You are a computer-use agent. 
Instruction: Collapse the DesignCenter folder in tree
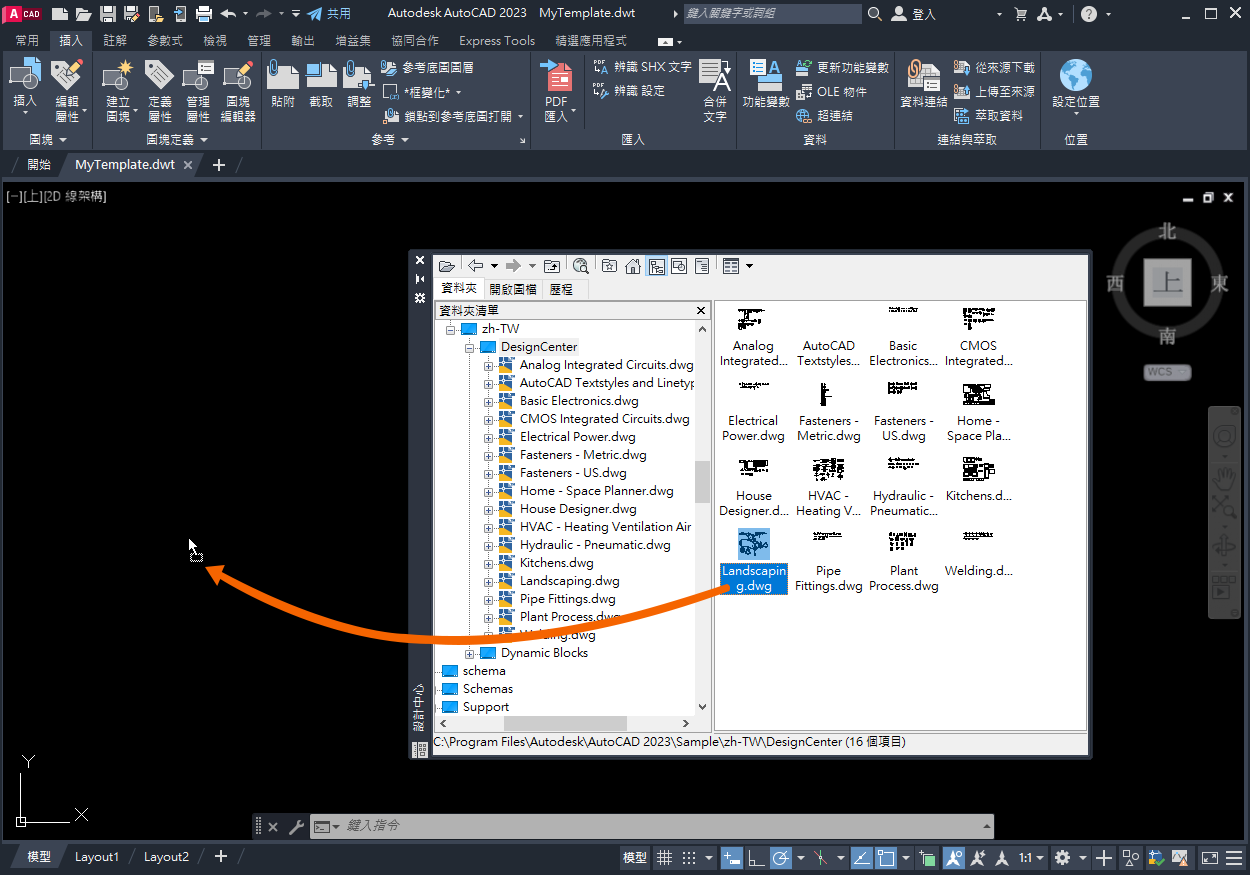(470, 347)
